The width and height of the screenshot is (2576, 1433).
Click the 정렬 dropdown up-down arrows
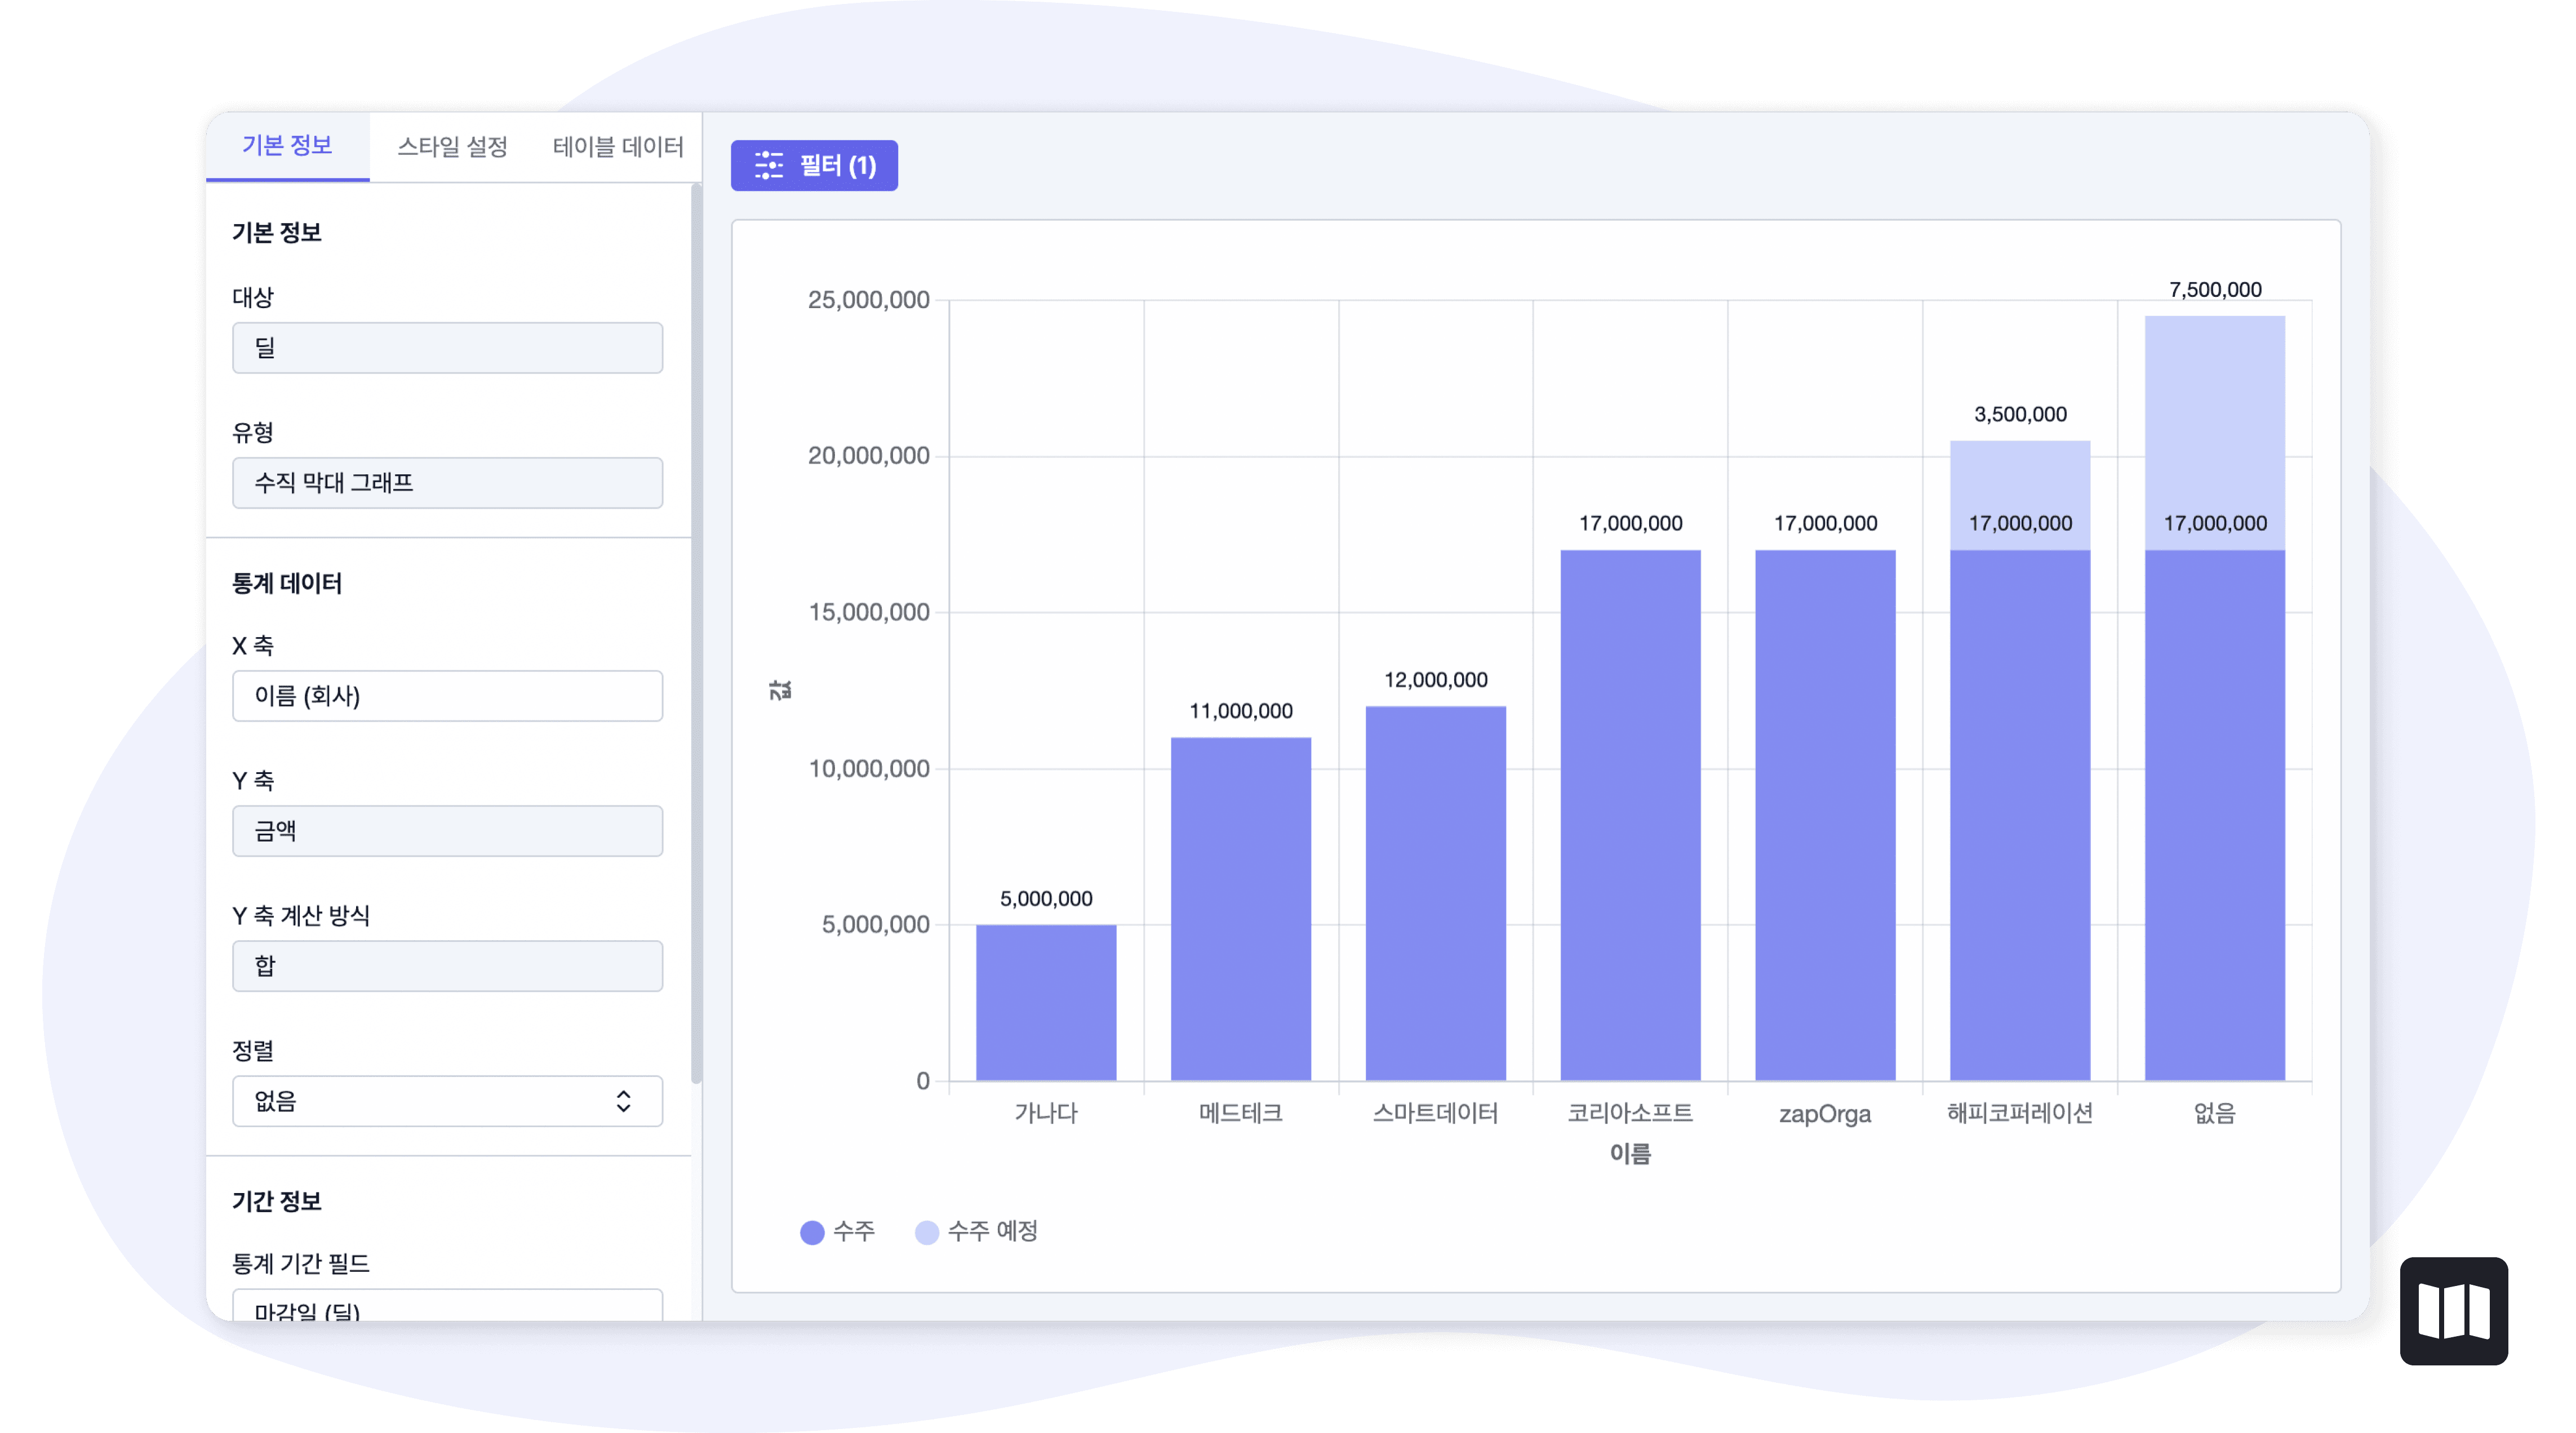pyautogui.click(x=623, y=1101)
